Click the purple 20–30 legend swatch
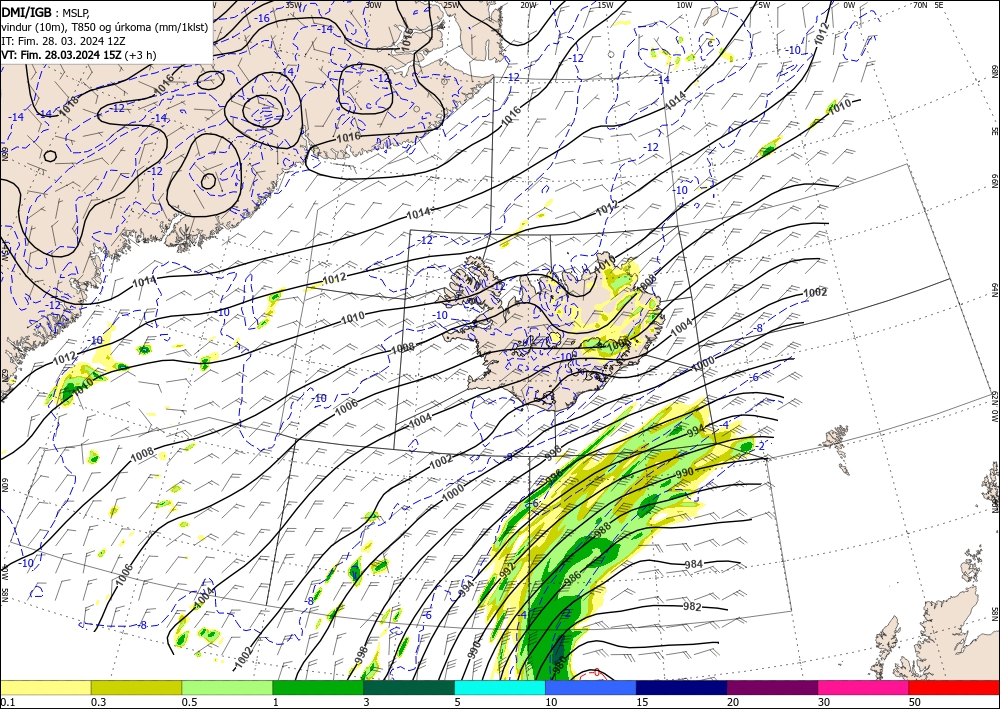1000x709 pixels. pyautogui.click(x=772, y=687)
